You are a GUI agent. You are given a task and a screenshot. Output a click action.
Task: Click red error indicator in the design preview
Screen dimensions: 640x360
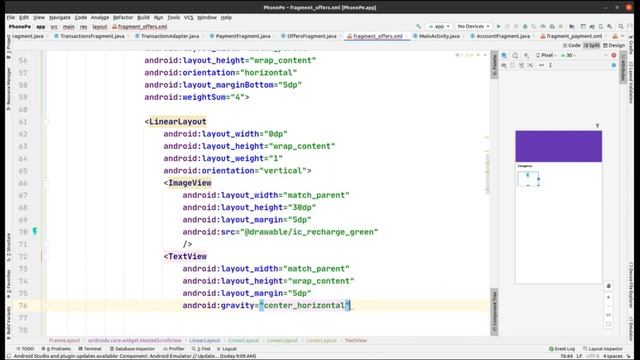coord(613,55)
